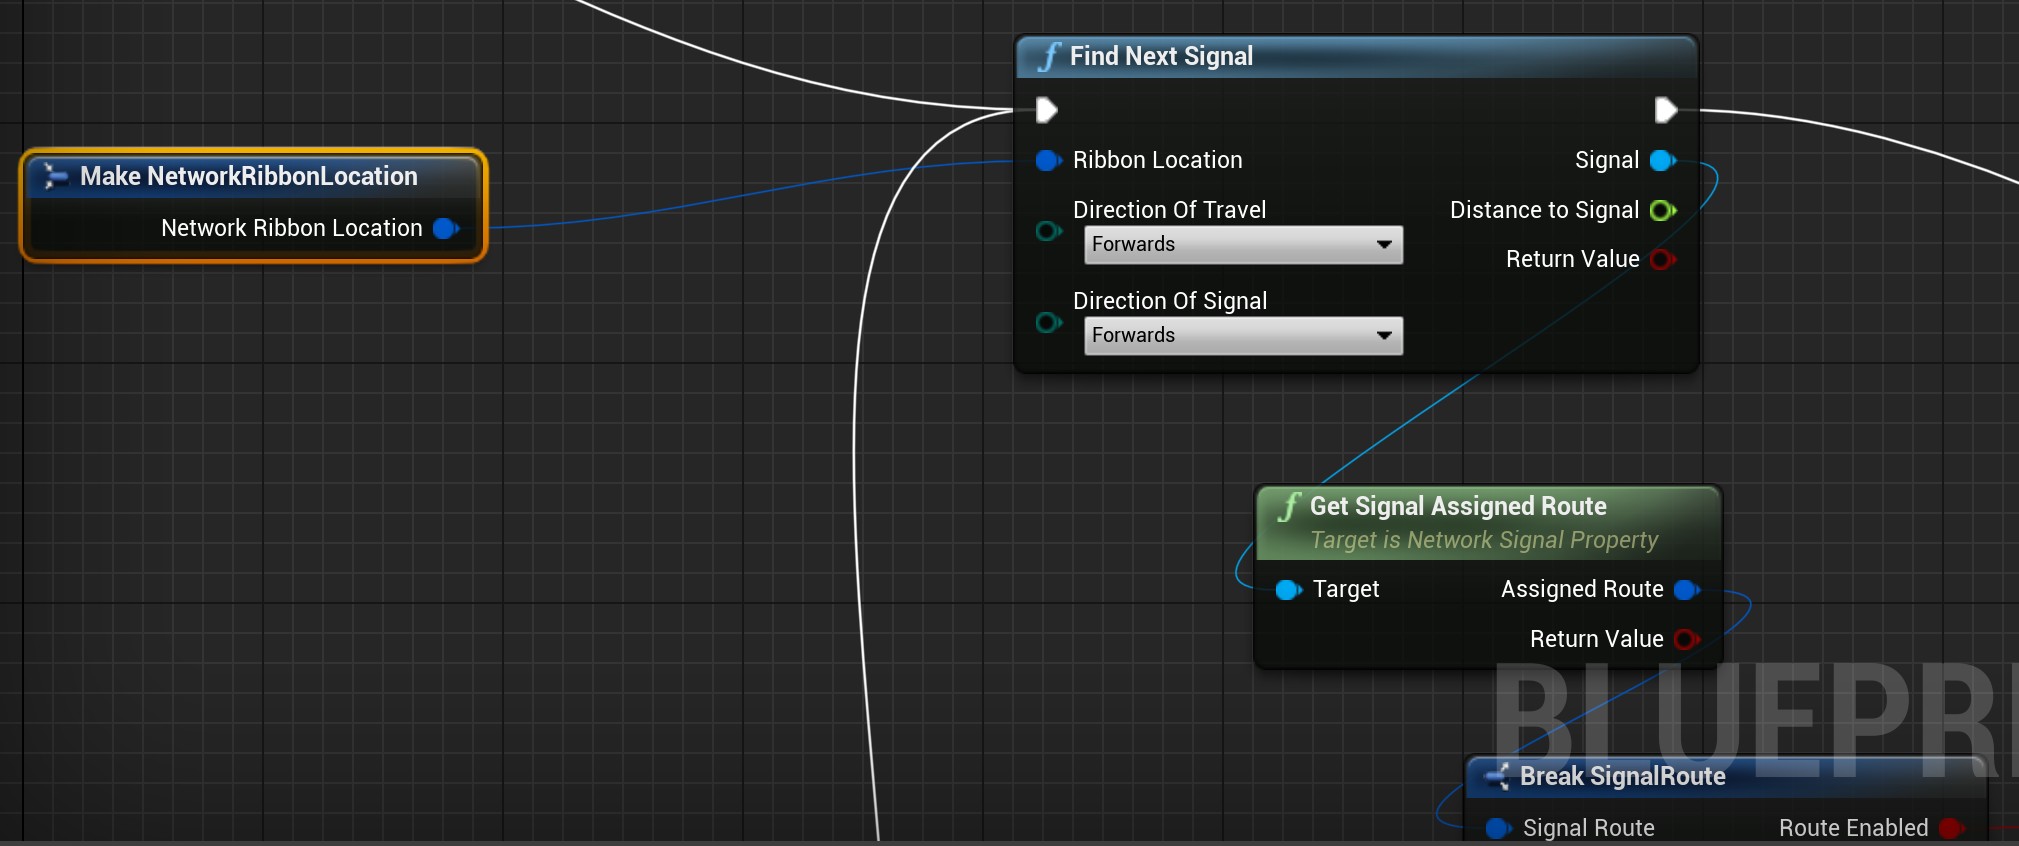Click the Network Ribbon Location output pin

point(445,228)
